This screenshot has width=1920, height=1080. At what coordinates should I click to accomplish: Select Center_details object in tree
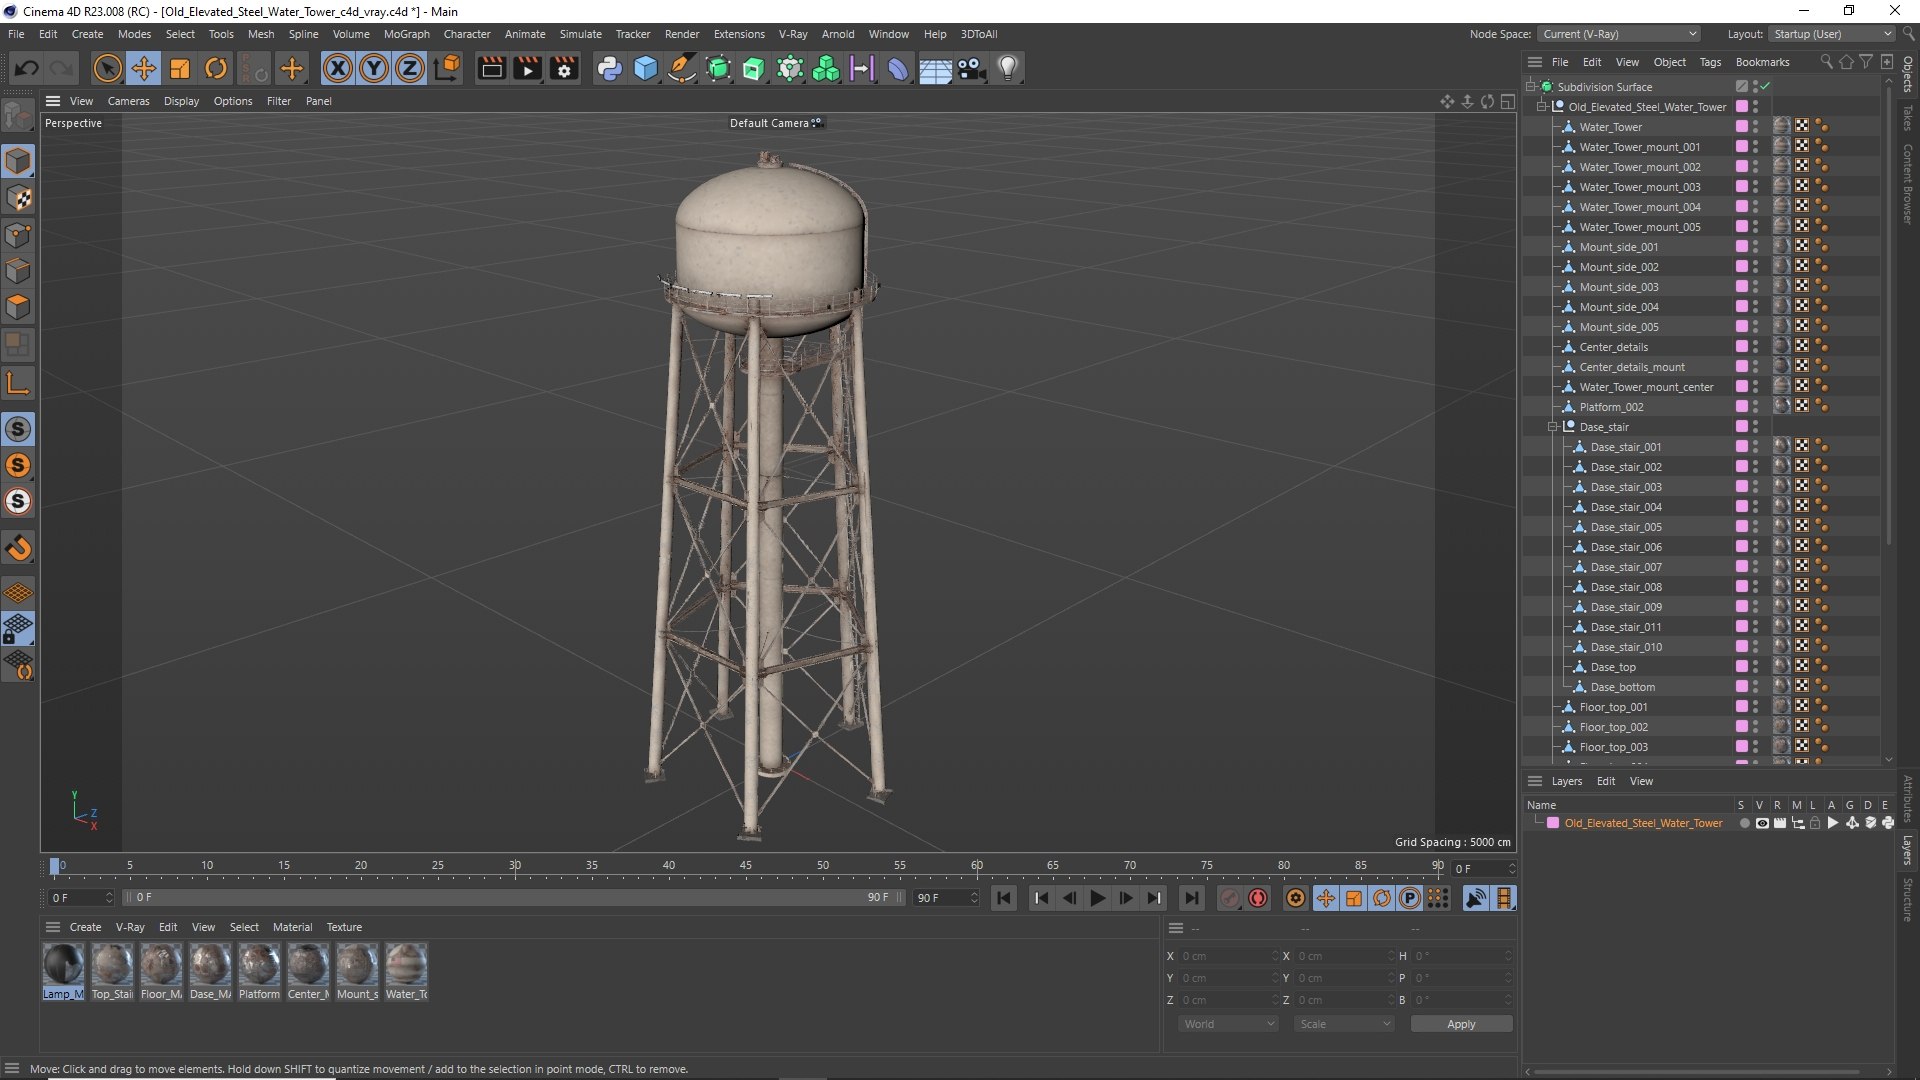click(1613, 347)
